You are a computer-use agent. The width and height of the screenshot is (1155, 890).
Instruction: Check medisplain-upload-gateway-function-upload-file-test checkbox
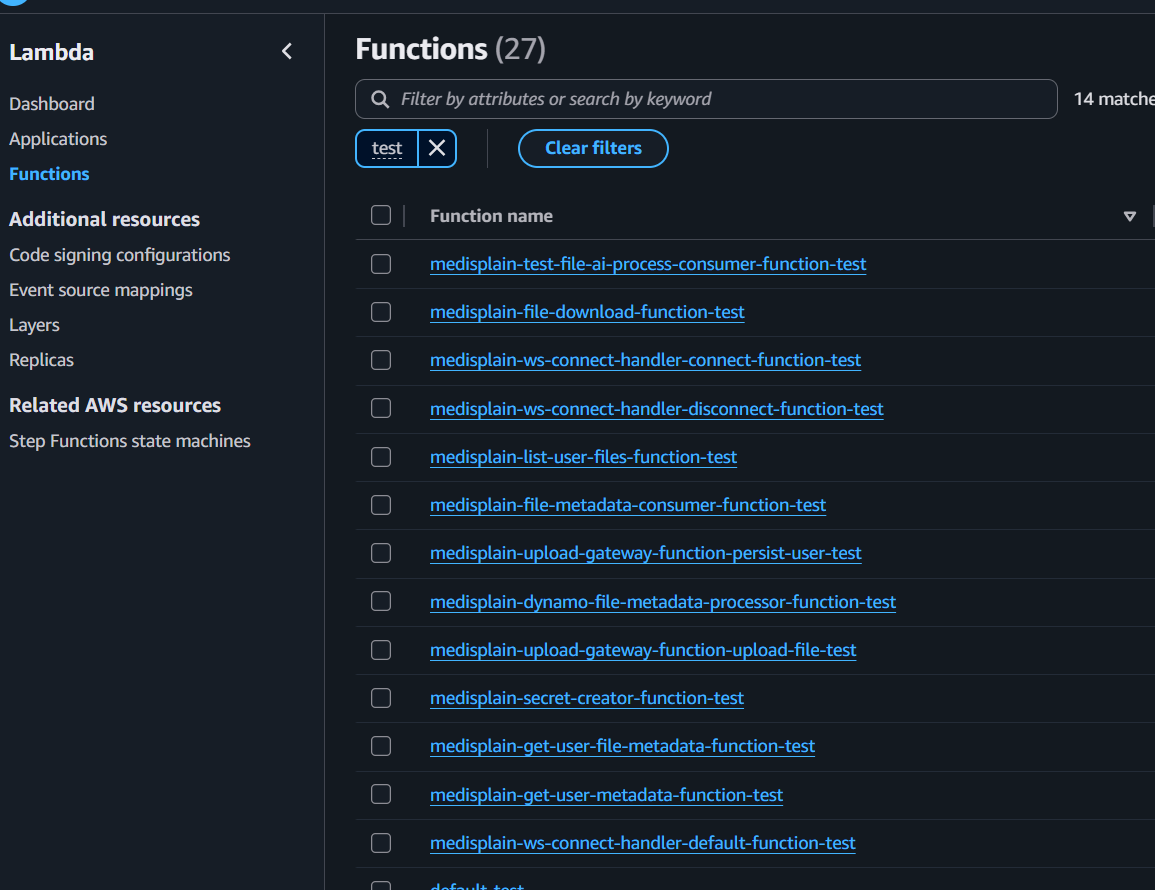point(381,650)
